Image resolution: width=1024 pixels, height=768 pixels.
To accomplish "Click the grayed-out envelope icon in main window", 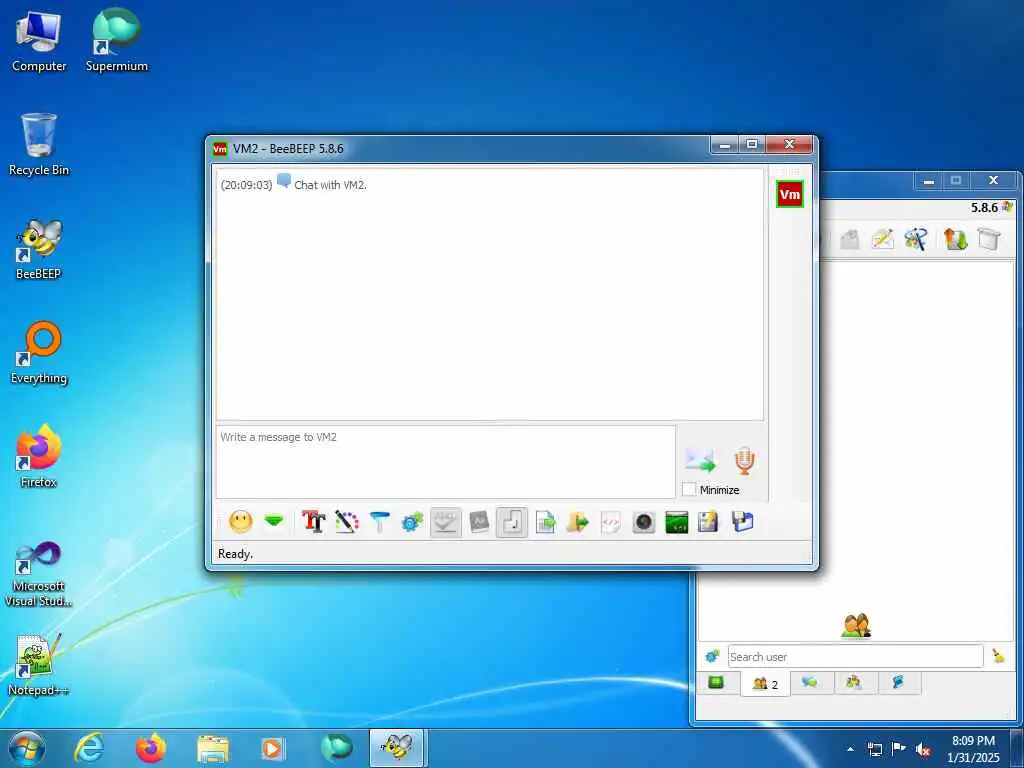I will pyautogui.click(x=850, y=240).
